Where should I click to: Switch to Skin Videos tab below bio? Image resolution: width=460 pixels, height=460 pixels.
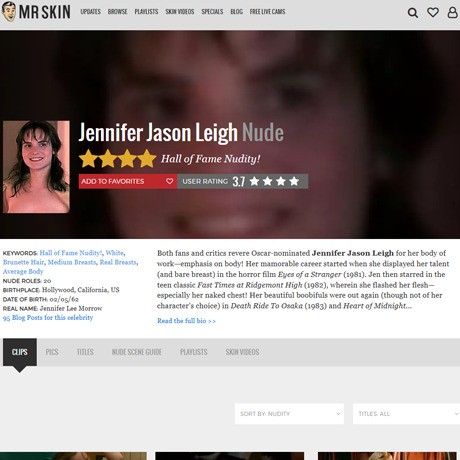(242, 352)
